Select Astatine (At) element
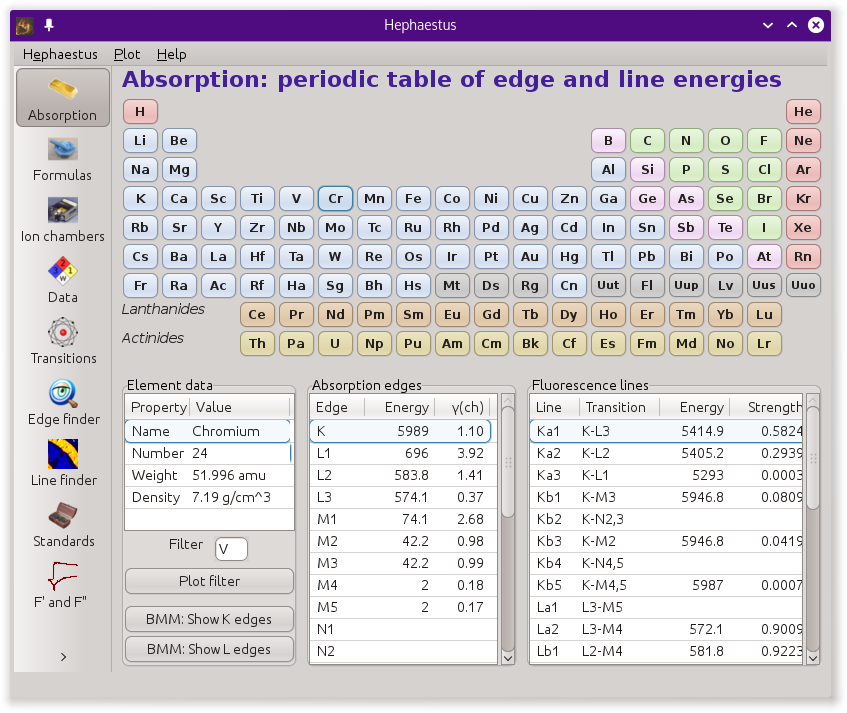The image size is (847, 713). (764, 257)
